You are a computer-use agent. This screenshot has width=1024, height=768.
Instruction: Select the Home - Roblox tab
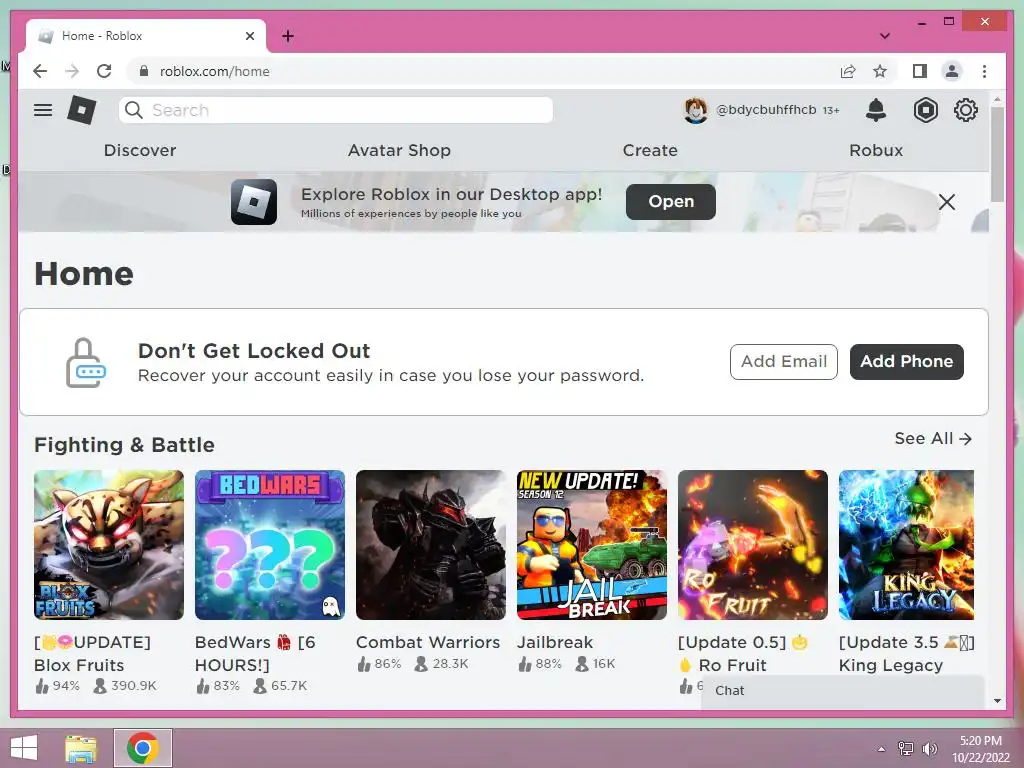pos(145,36)
